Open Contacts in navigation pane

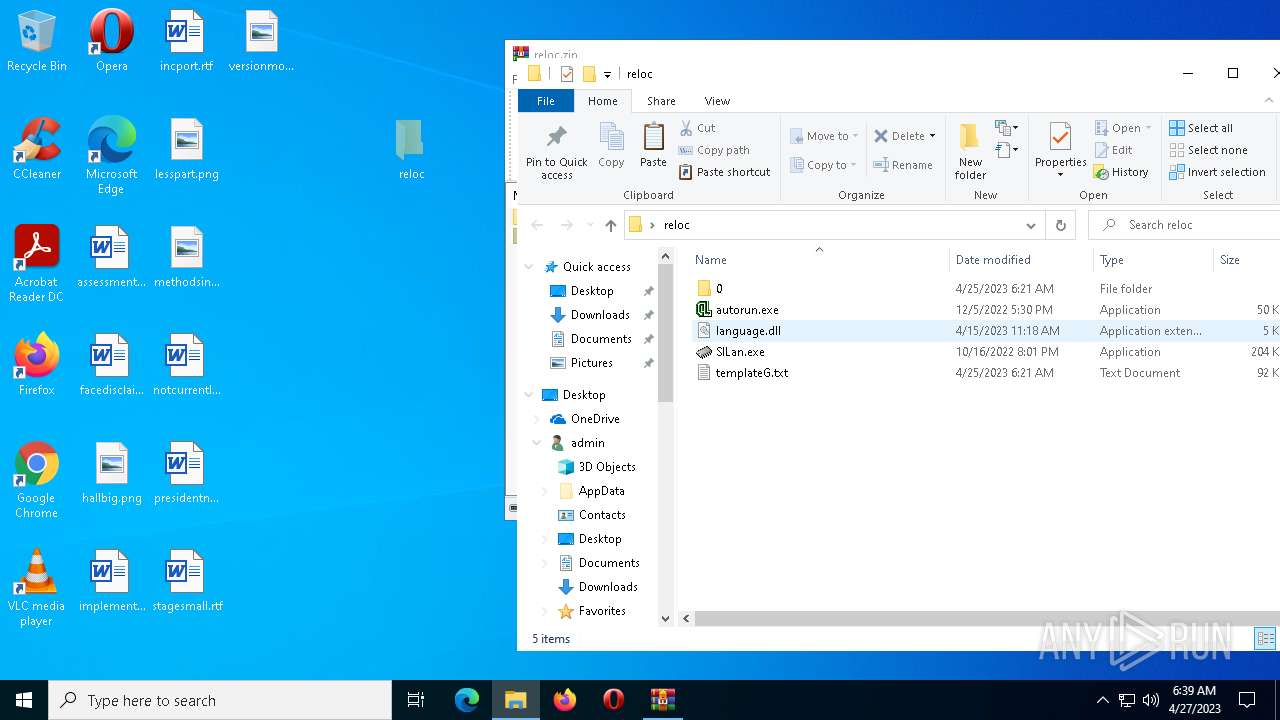(x=602, y=515)
